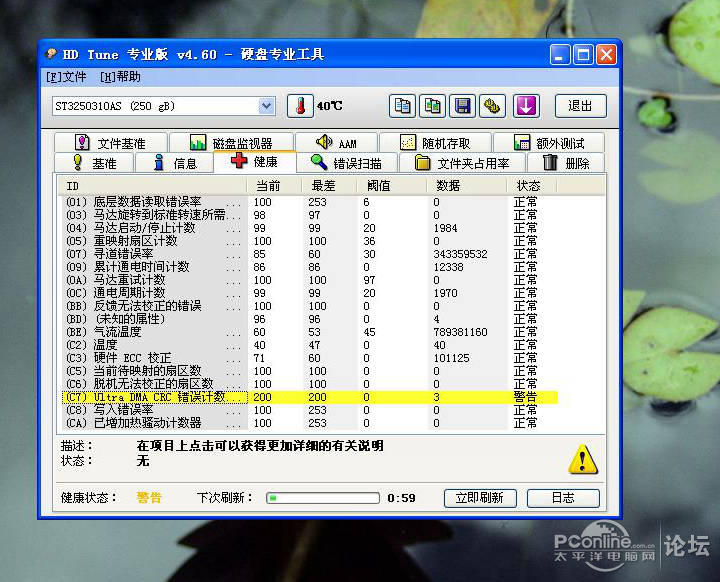This screenshot has height=582, width=720.
Task: Click the 状态 column header
Action: coord(532,186)
